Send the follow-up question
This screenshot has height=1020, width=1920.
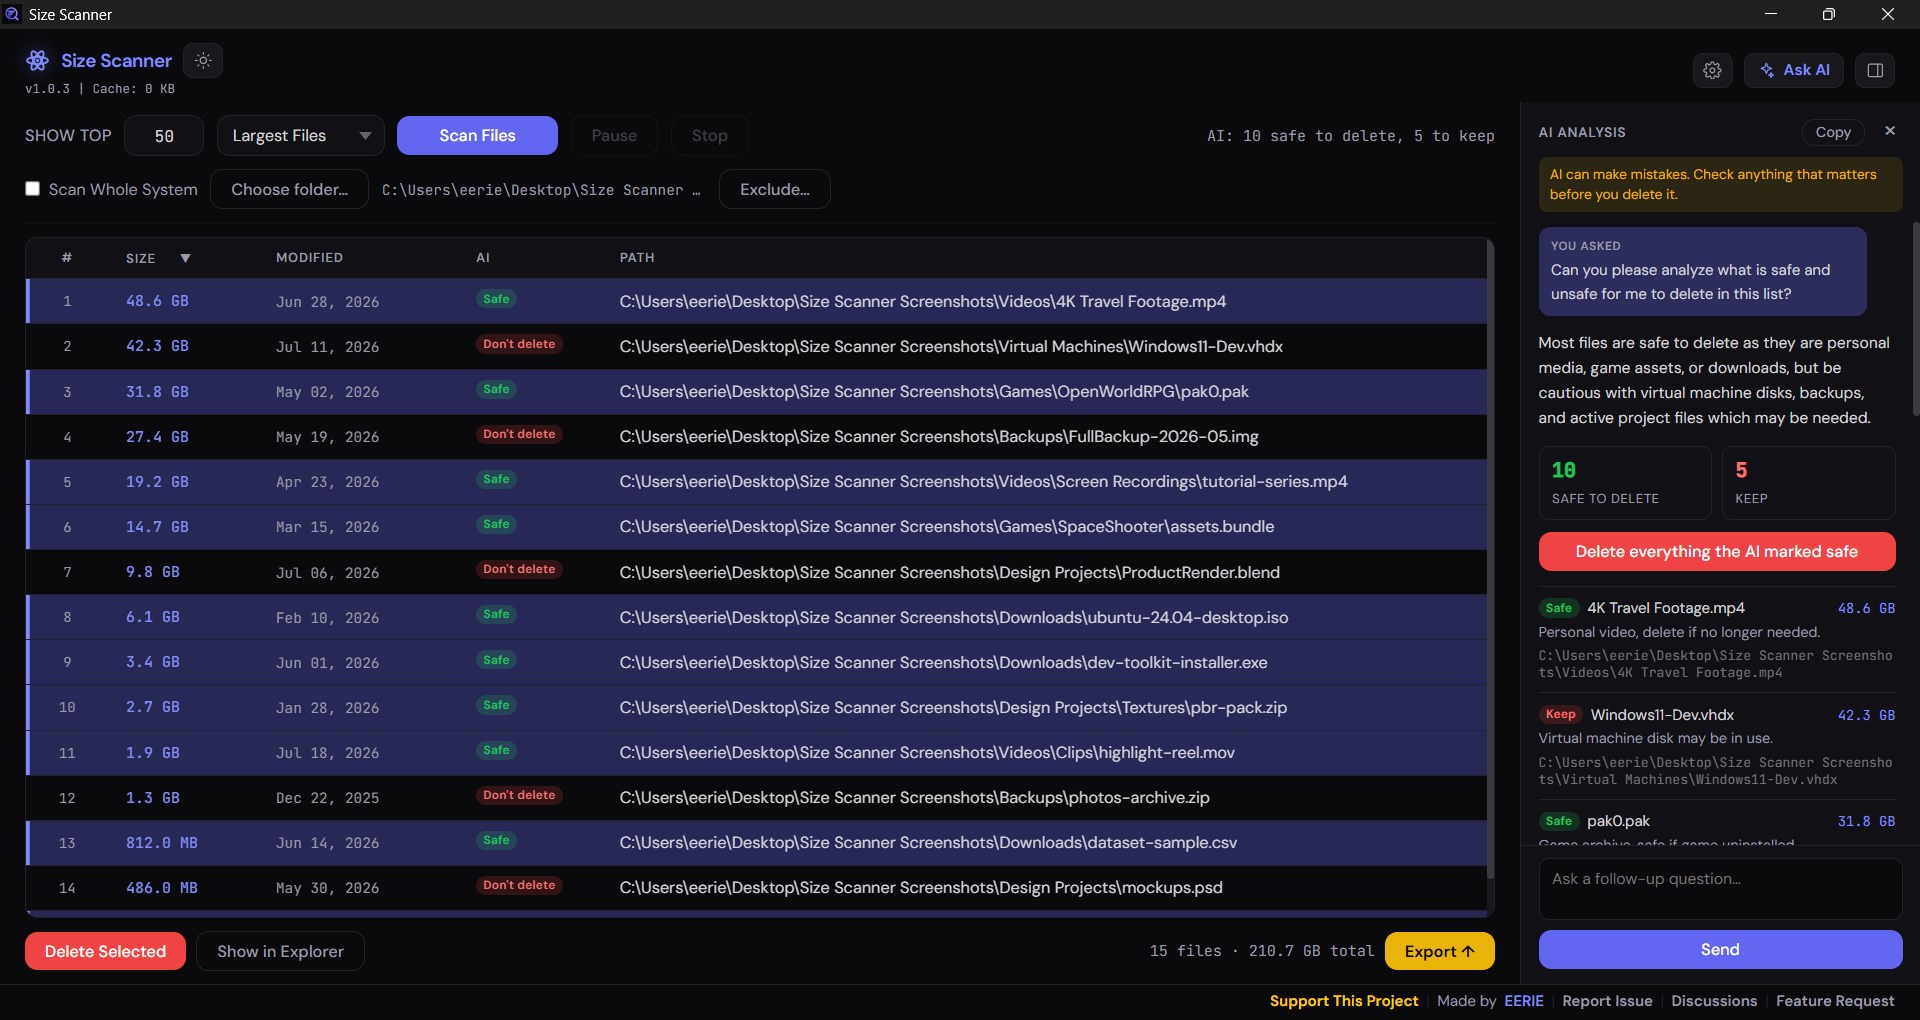pos(1720,950)
